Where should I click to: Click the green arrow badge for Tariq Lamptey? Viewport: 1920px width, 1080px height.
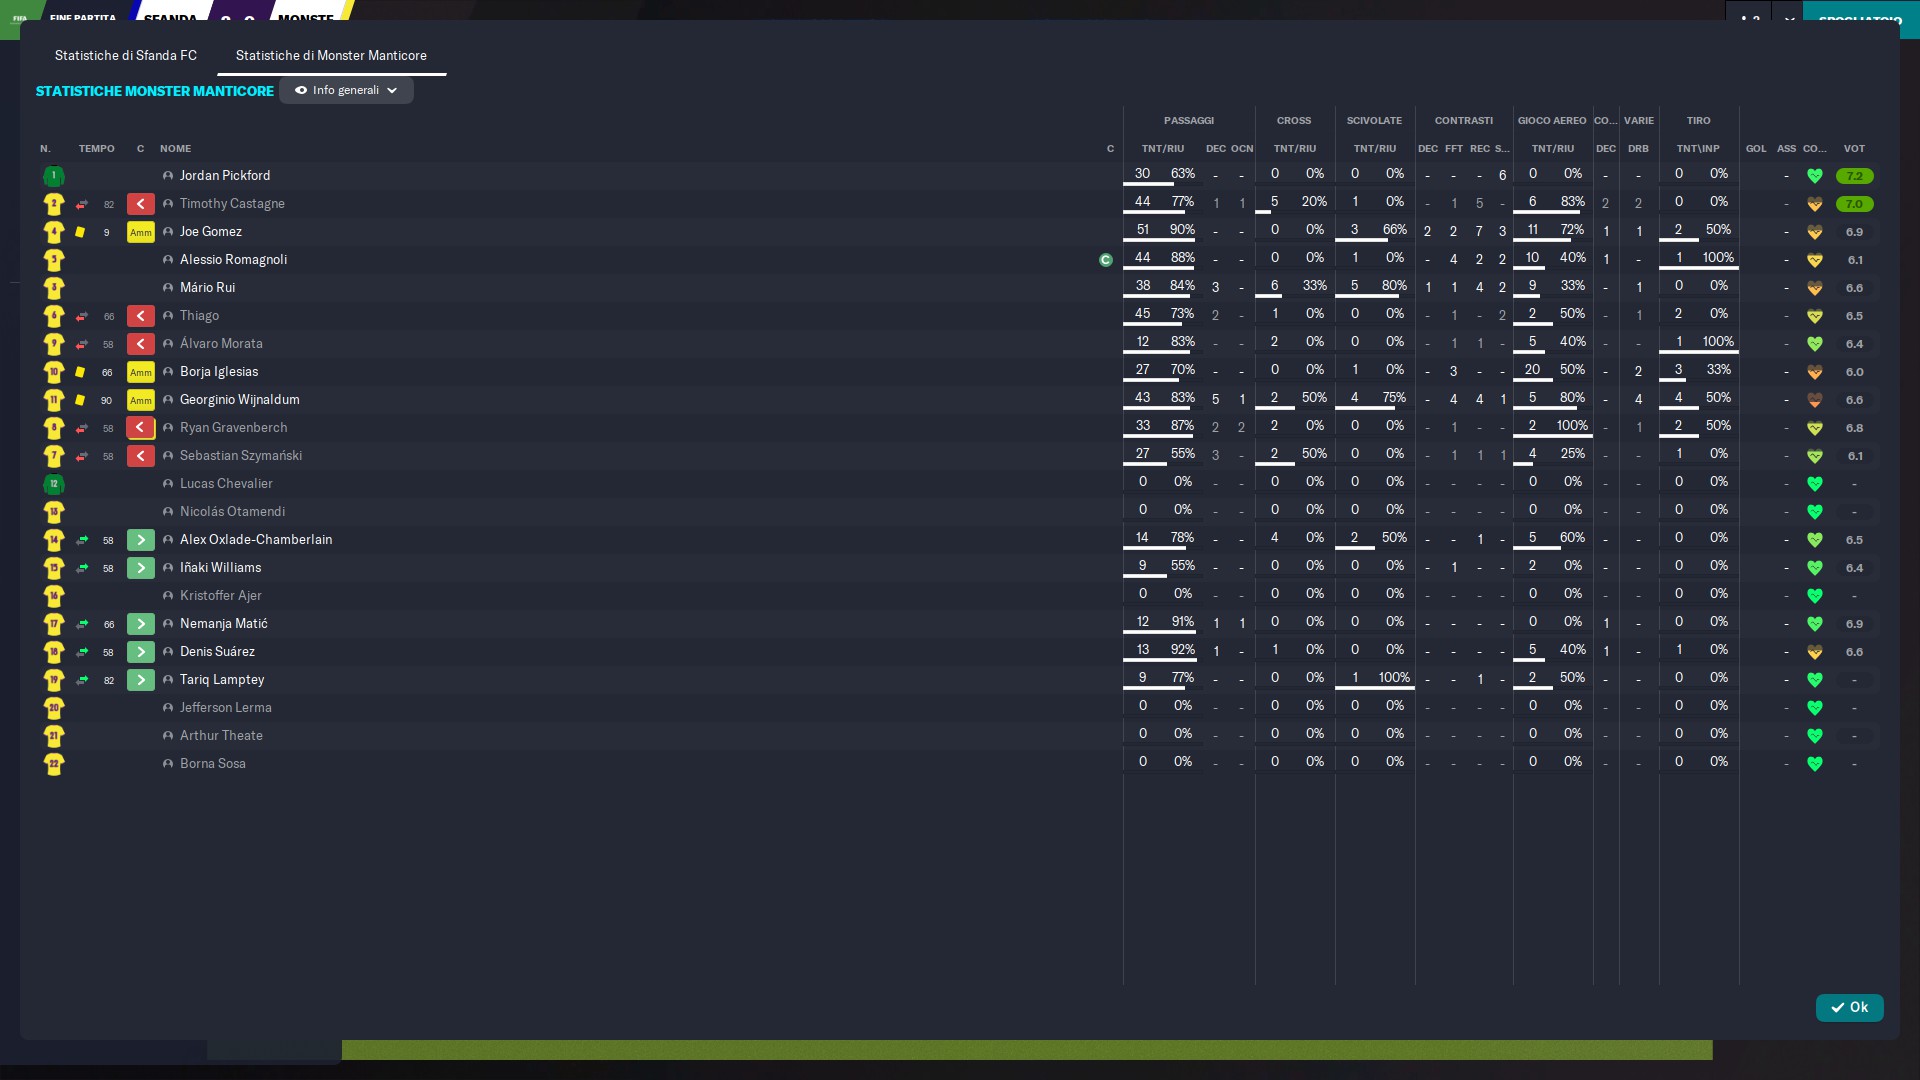140,680
